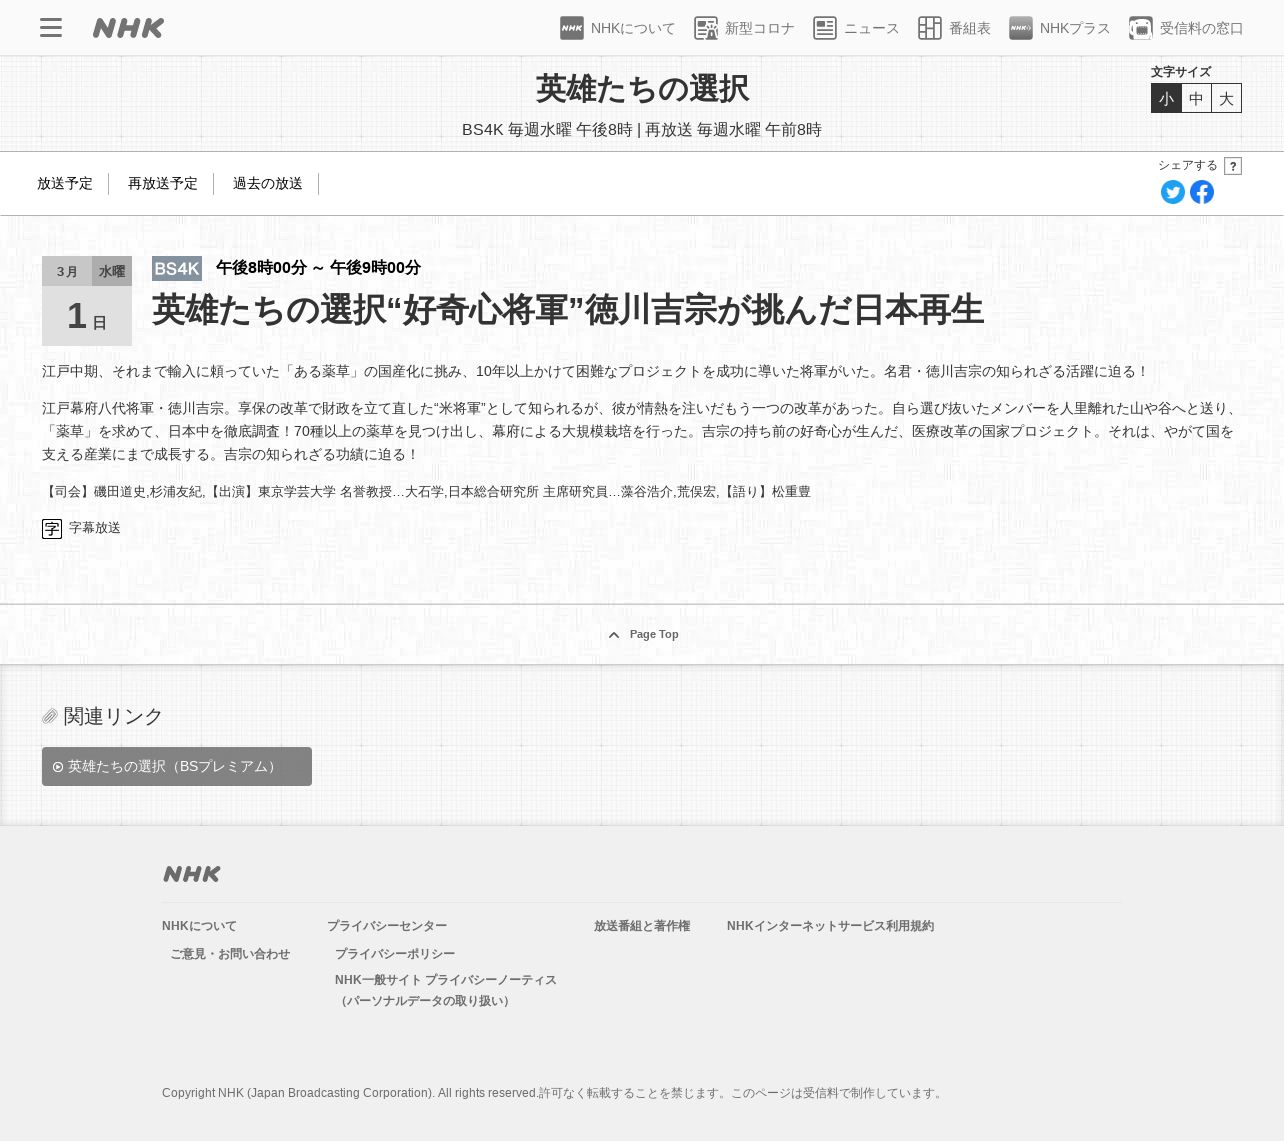The image size is (1284, 1141).
Task: Click the Copyright NHK footer text
Action: pyautogui.click(x=554, y=1093)
